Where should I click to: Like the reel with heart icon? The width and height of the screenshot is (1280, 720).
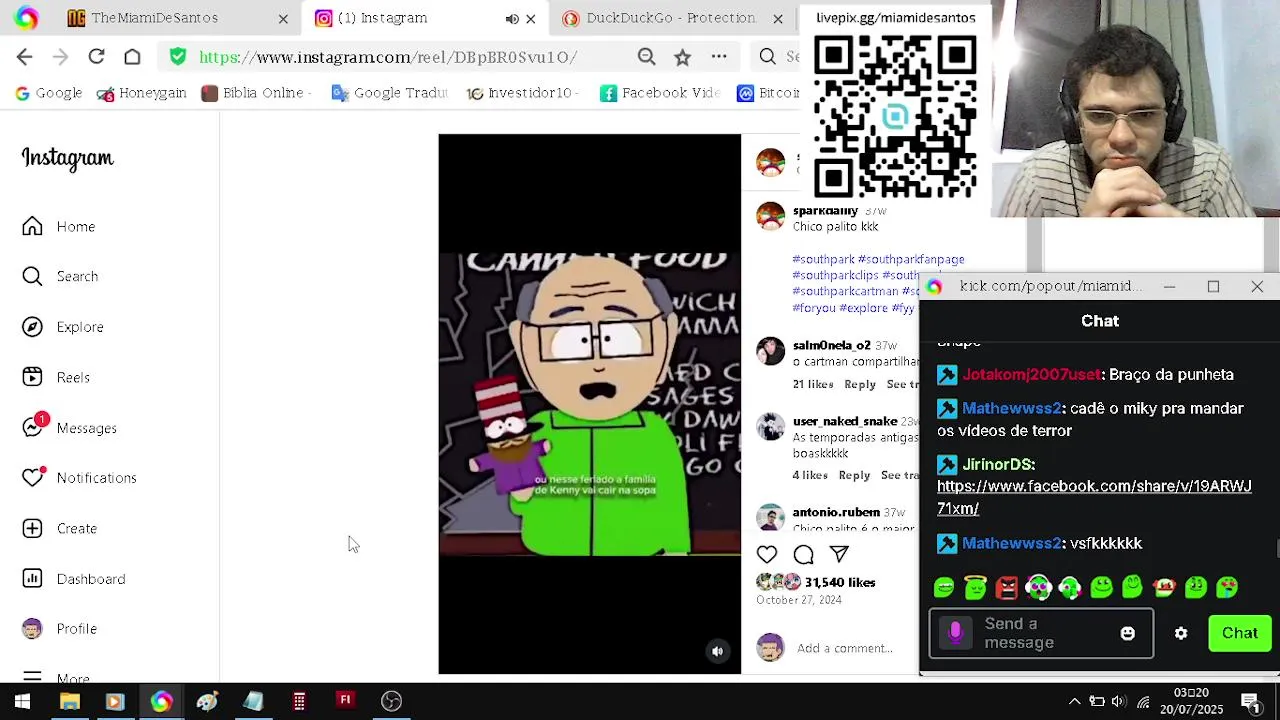coord(767,554)
